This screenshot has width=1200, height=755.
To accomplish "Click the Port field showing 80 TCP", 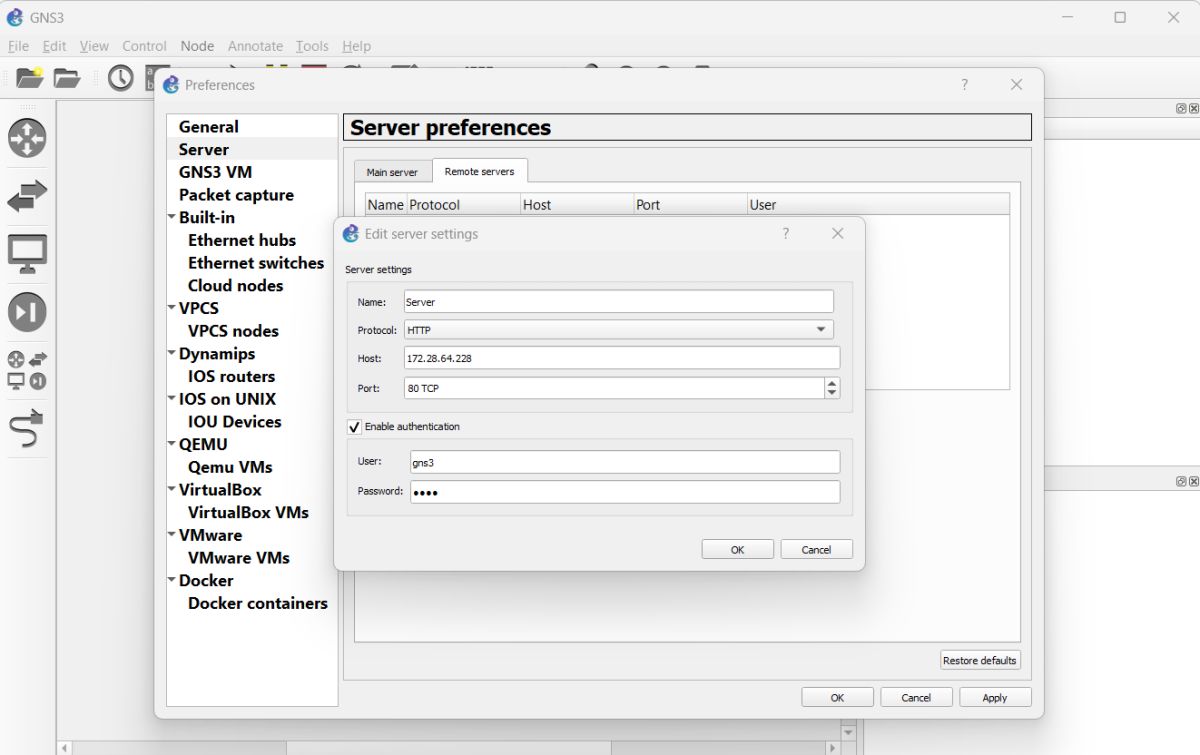I will [x=613, y=388].
